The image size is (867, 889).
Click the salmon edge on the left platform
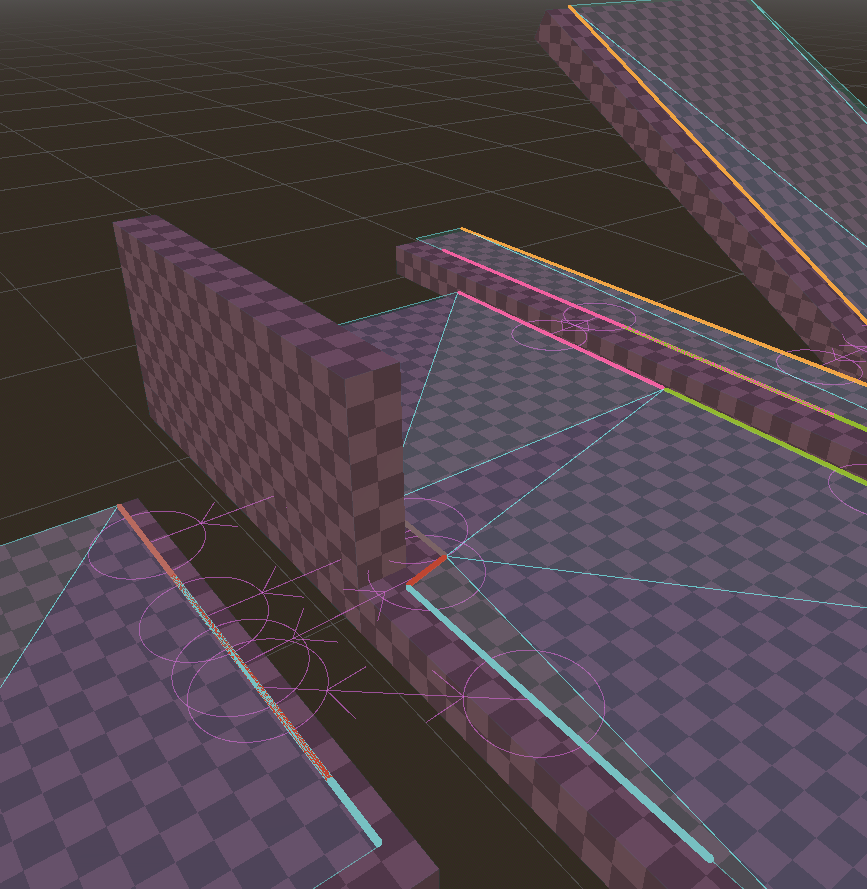145,540
